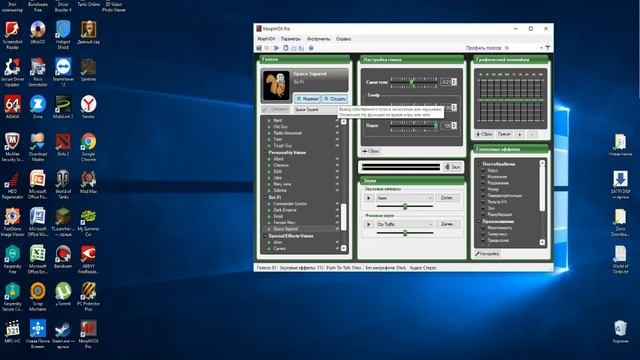Image resolution: width=640 pixels, height=360 pixels.
Task: Open the third menu in the MorphVOX menu bar
Action: (x=318, y=39)
